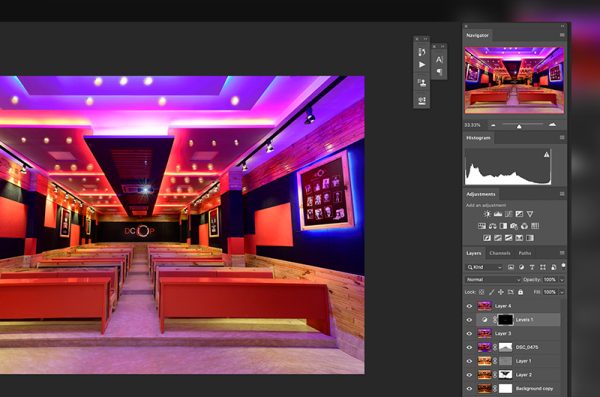This screenshot has height=397, width=600.
Task: Open the Actions panel play icon
Action: coord(422,65)
